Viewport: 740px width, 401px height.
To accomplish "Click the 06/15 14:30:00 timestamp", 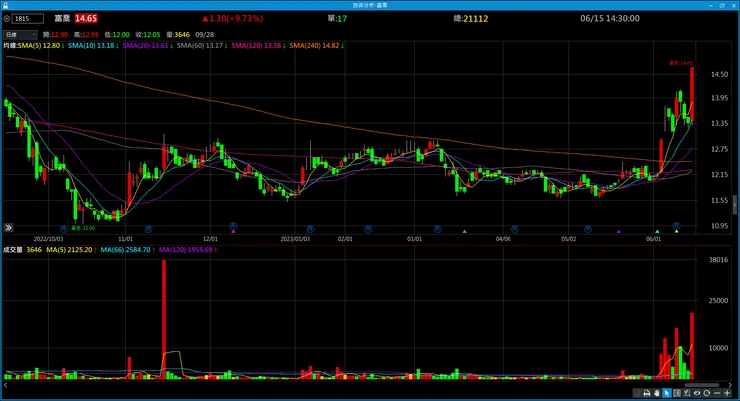I will tap(610, 18).
